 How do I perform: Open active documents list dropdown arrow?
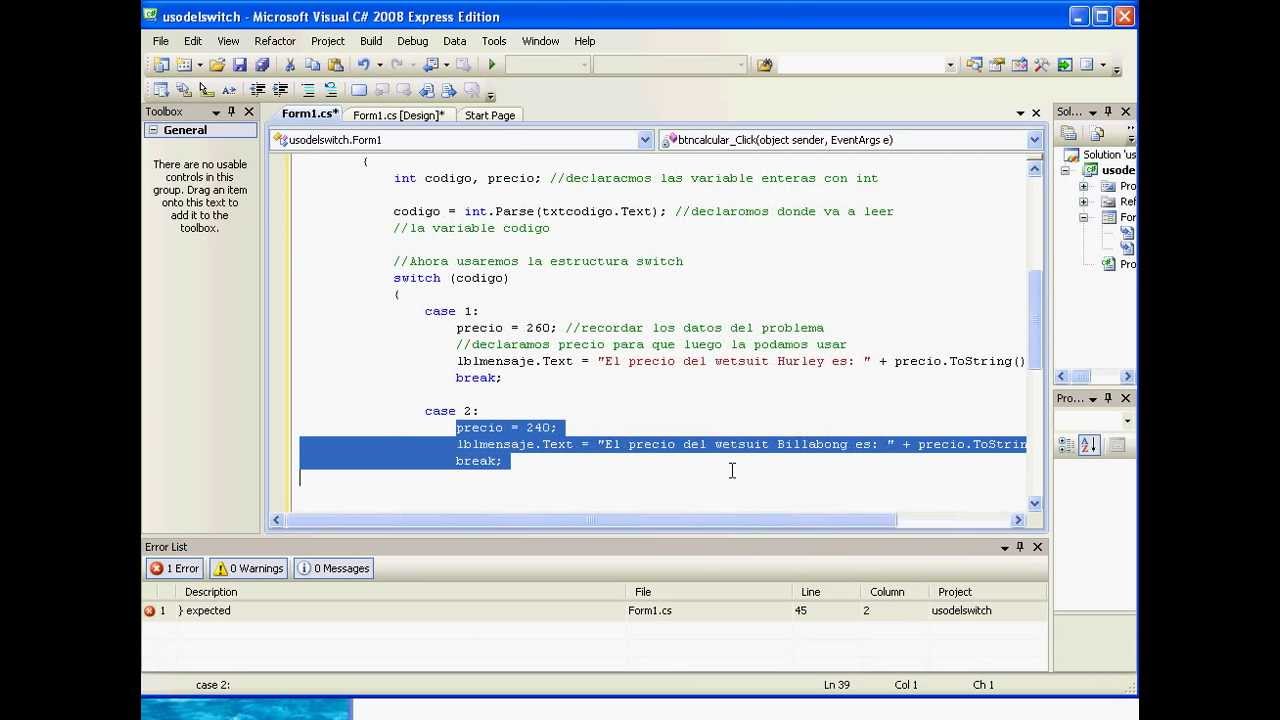pyautogui.click(x=1020, y=113)
